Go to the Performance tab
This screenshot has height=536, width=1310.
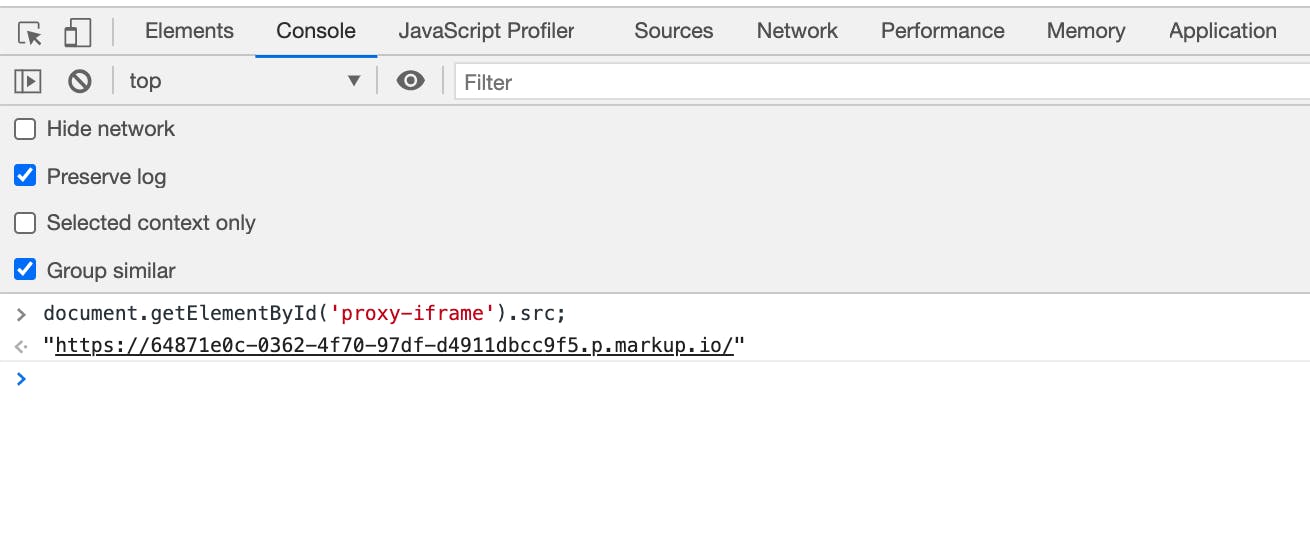(942, 31)
